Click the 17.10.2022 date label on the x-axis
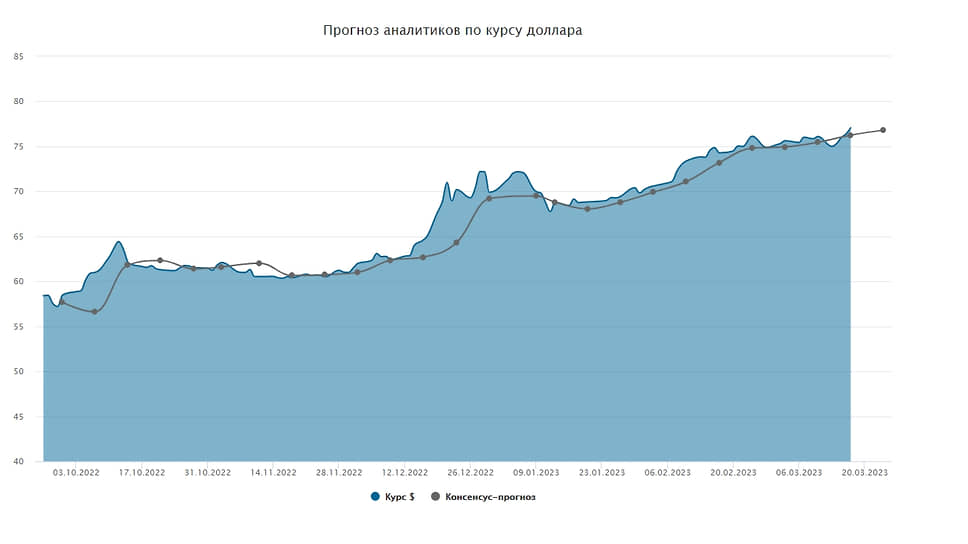 pos(141,472)
